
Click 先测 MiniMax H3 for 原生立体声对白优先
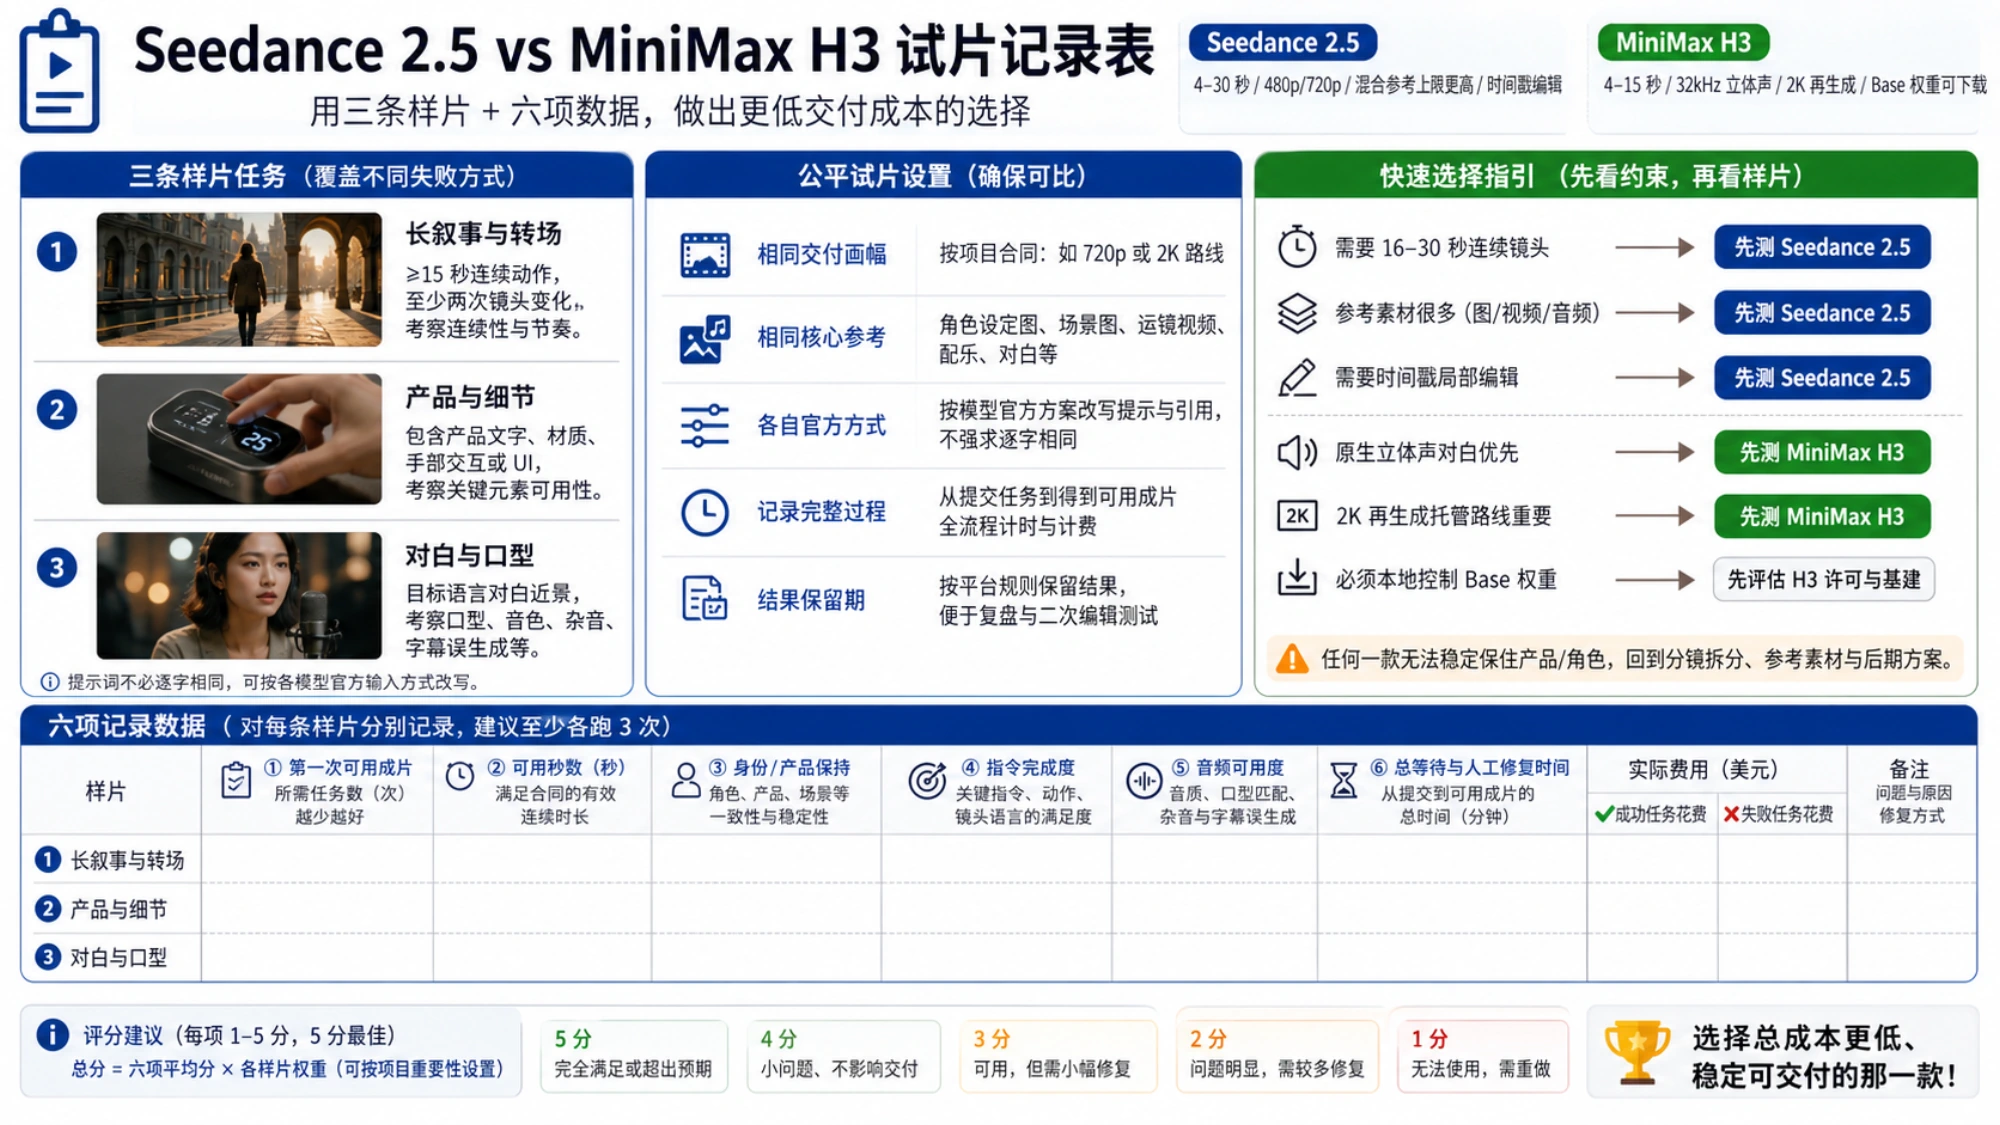click(x=1821, y=452)
